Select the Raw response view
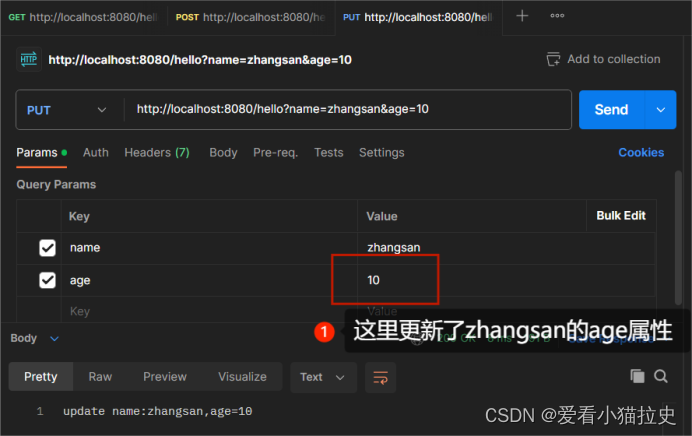The image size is (692, 436). tap(100, 377)
